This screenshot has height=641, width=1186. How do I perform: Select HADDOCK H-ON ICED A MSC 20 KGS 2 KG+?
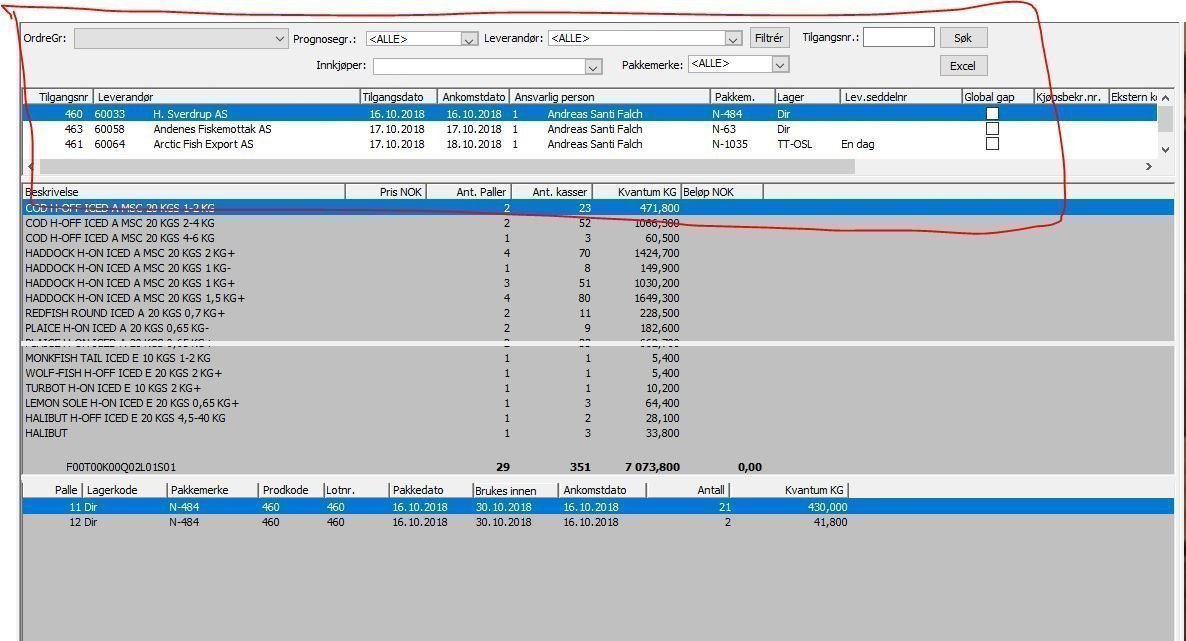coord(598,254)
